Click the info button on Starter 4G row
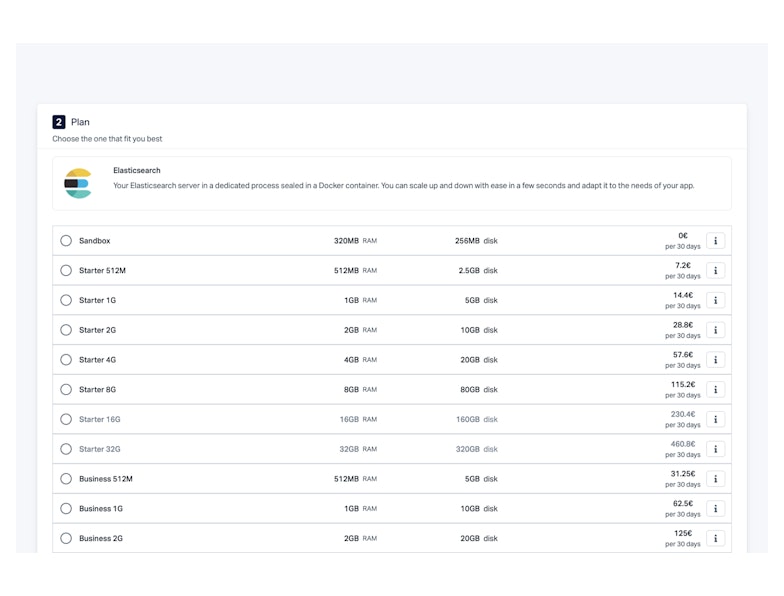Image resolution: width=784 pixels, height=596 pixels. 715,360
